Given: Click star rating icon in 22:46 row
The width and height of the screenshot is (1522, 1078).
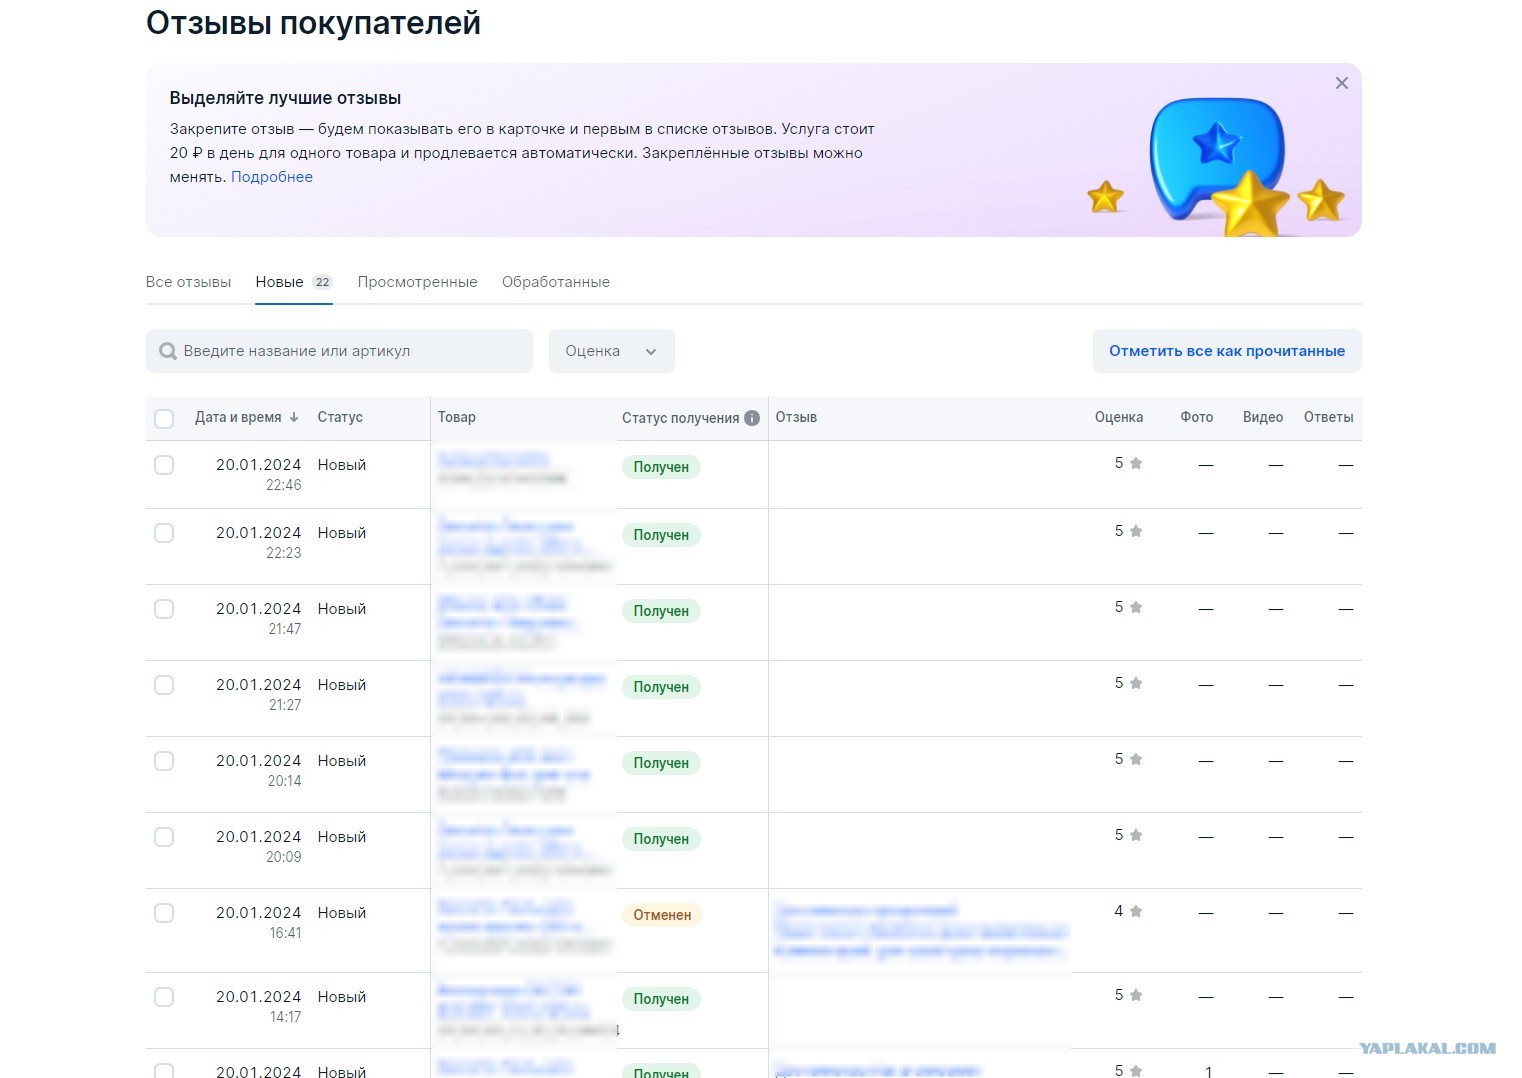Looking at the screenshot, I should (1136, 463).
